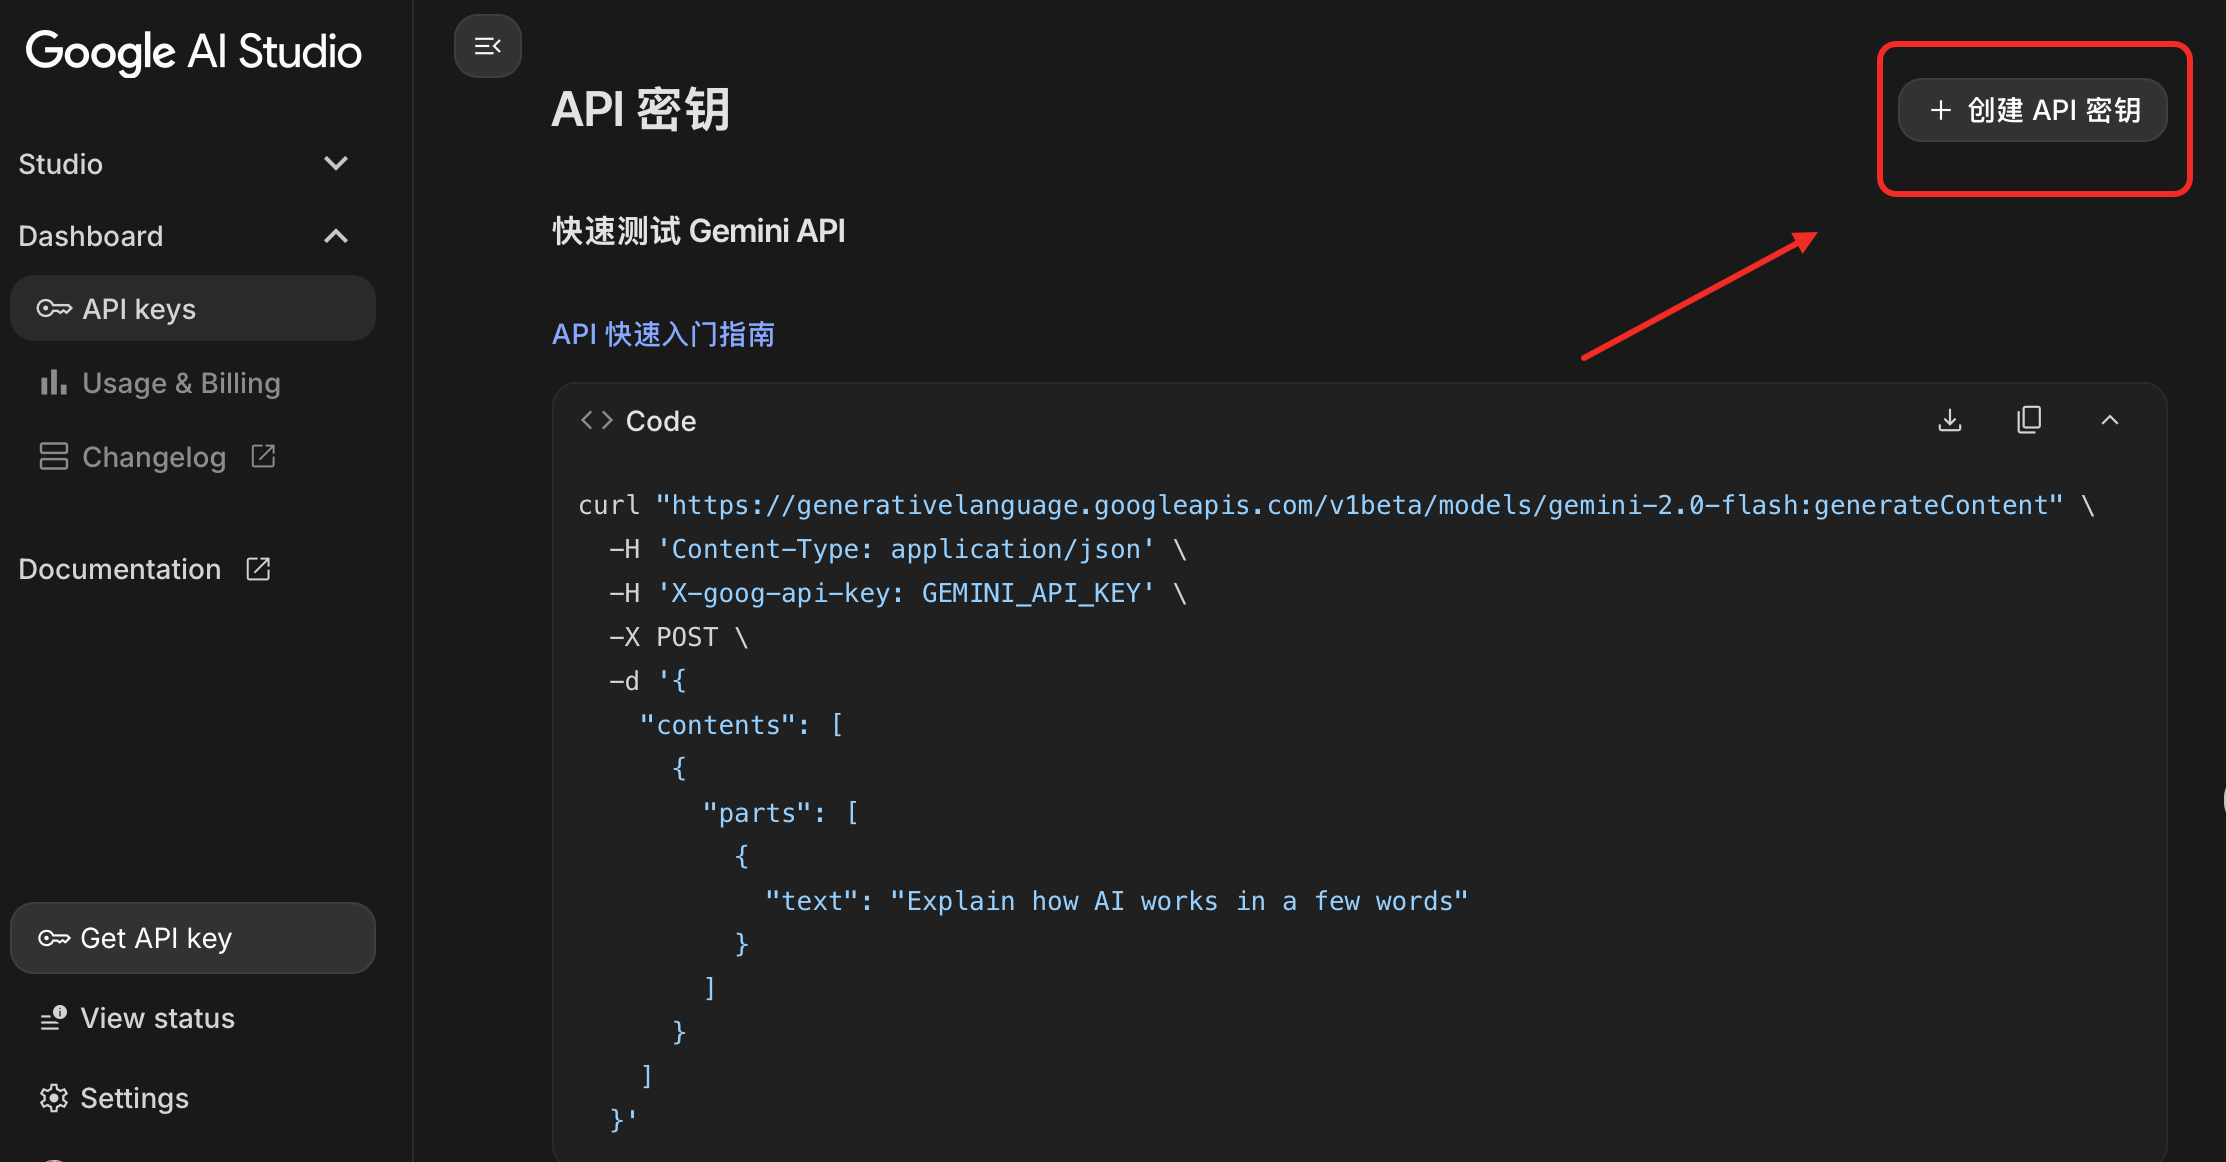Open the Documentation link
2226x1162 pixels.
[x=120, y=569]
